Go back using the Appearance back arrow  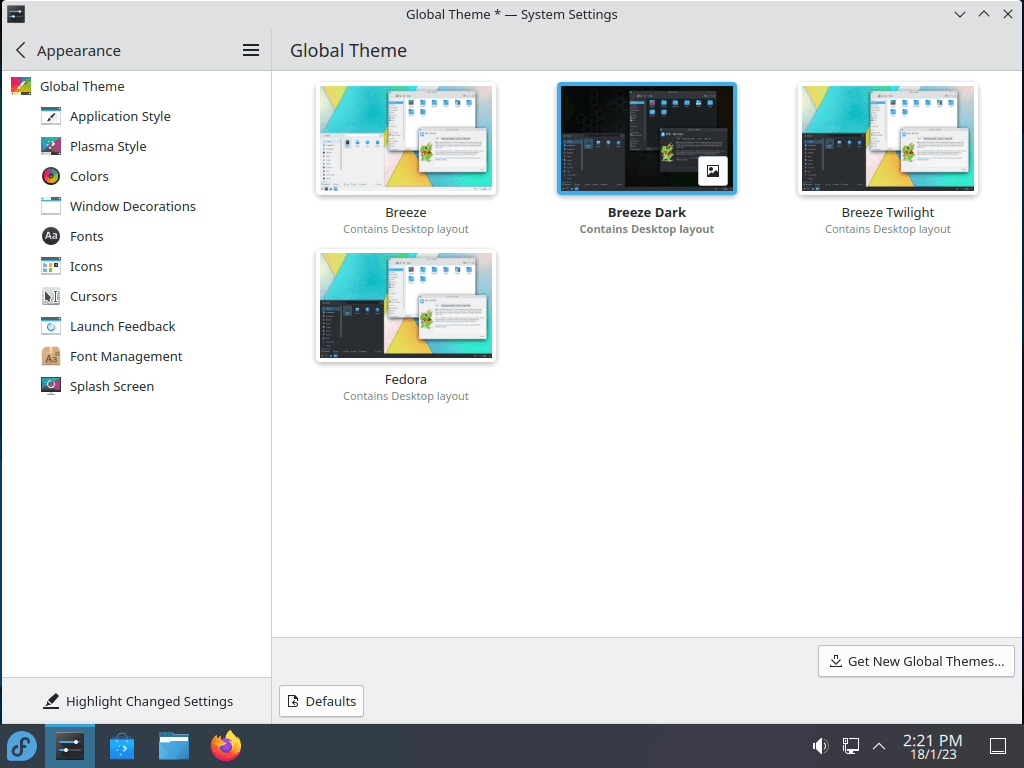(19, 50)
